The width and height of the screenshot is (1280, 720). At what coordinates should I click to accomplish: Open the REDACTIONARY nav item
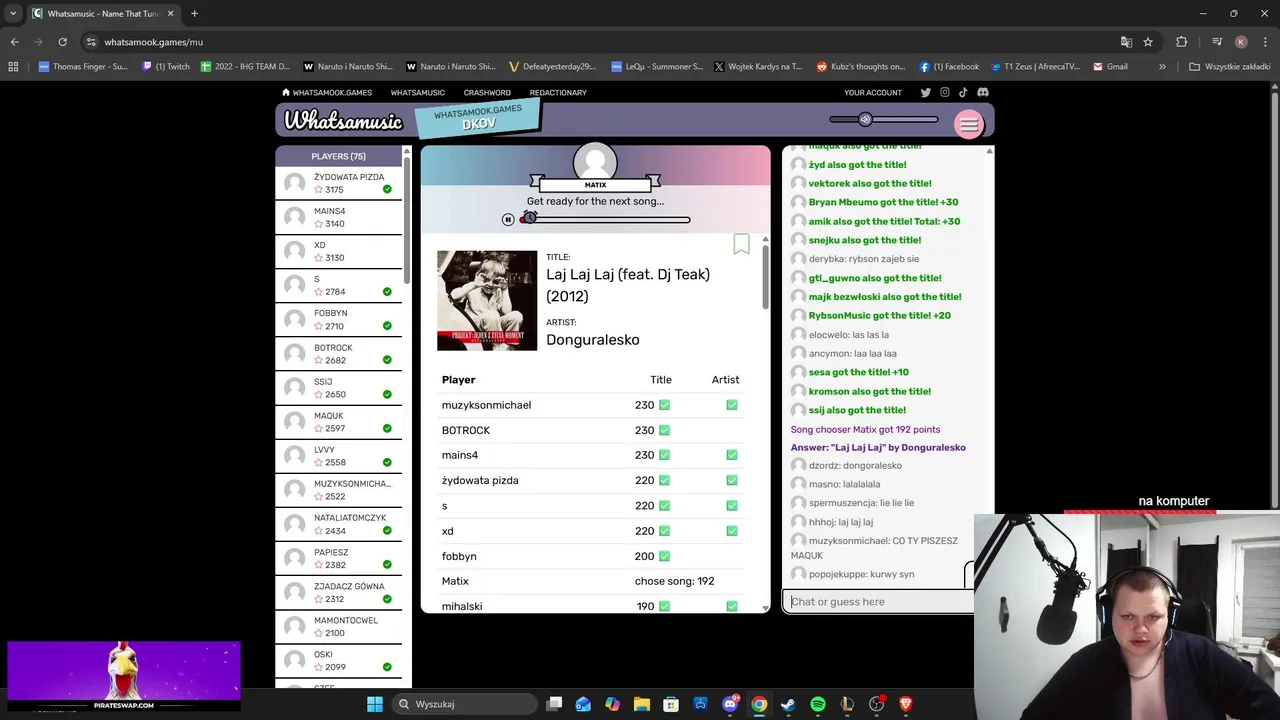[558, 92]
